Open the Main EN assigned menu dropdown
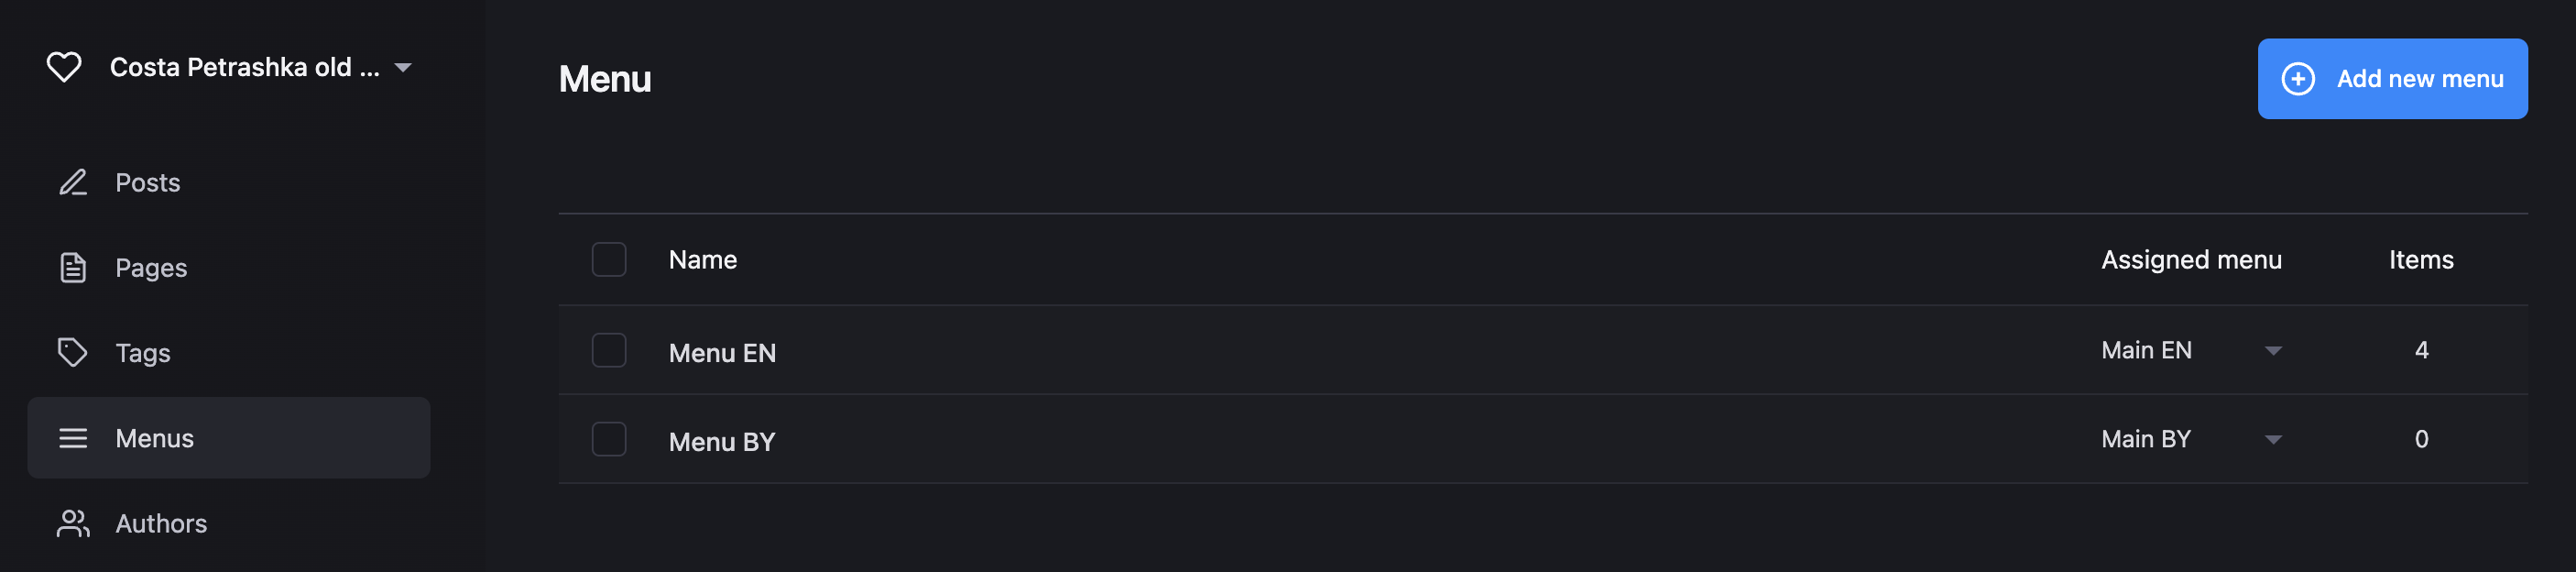 (x=2272, y=351)
